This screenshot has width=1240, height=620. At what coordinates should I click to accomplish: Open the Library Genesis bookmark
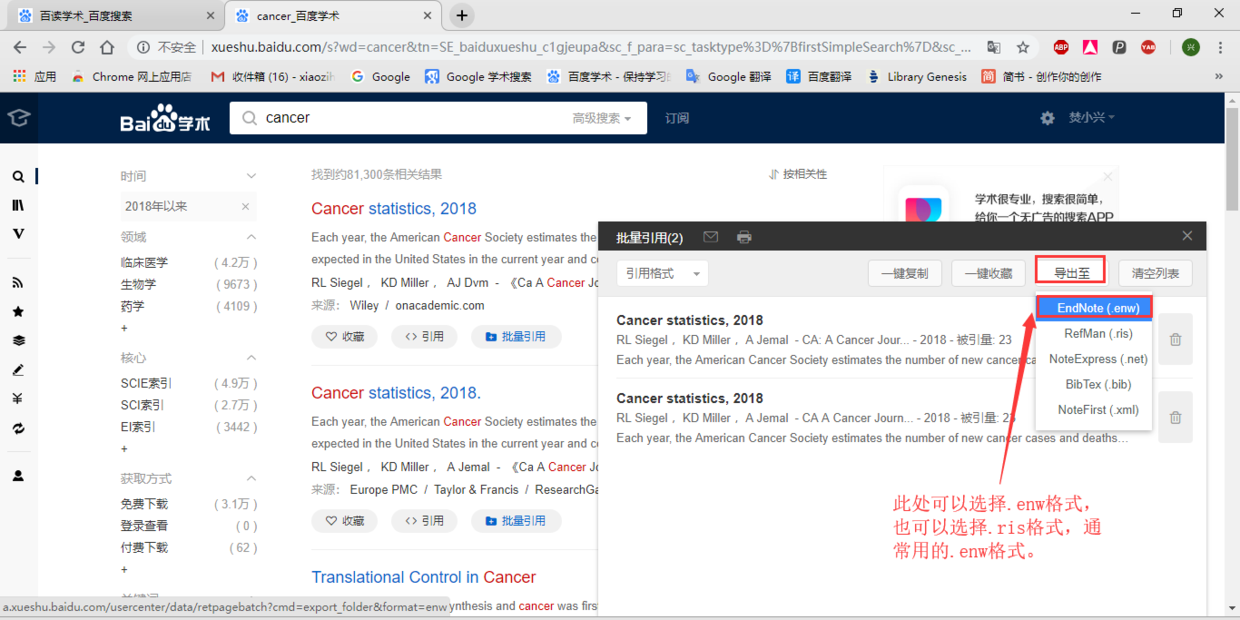pos(917,76)
